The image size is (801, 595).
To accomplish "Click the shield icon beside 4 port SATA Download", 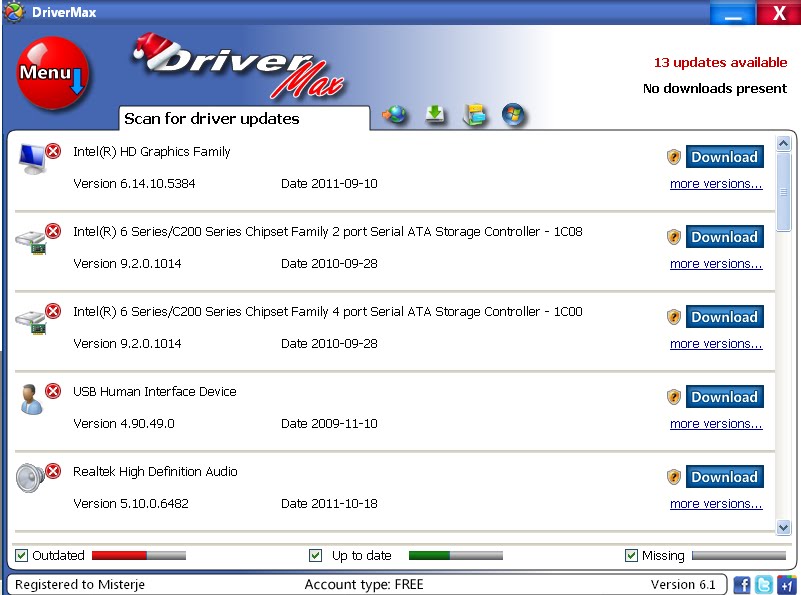I will (x=674, y=317).
